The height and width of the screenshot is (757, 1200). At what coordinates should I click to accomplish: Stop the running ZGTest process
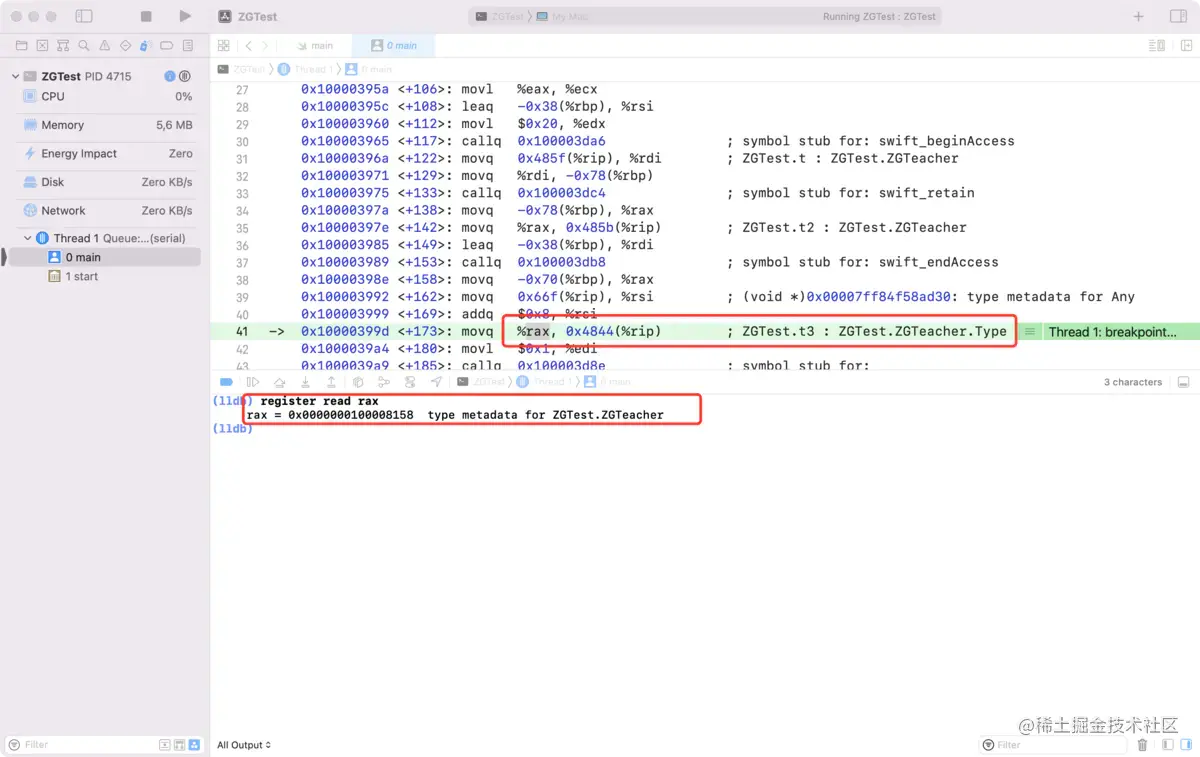[x=146, y=17]
